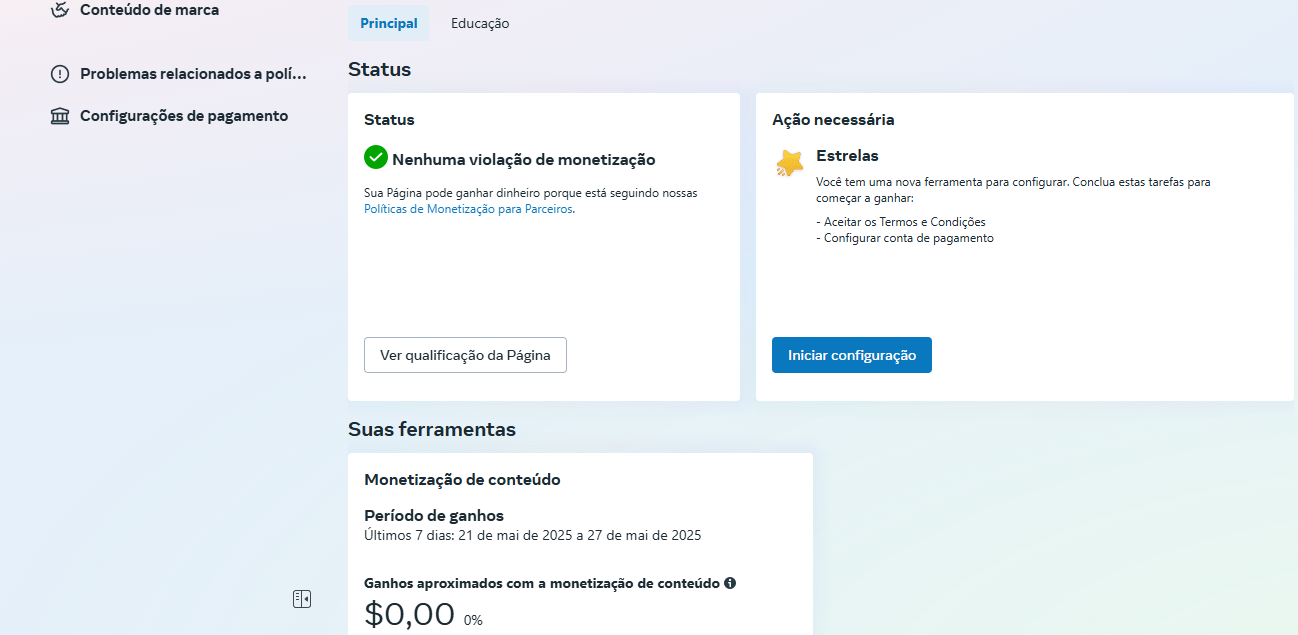Viewport: 1298px width, 635px height.
Task: Select the Principal tab
Action: coord(388,22)
